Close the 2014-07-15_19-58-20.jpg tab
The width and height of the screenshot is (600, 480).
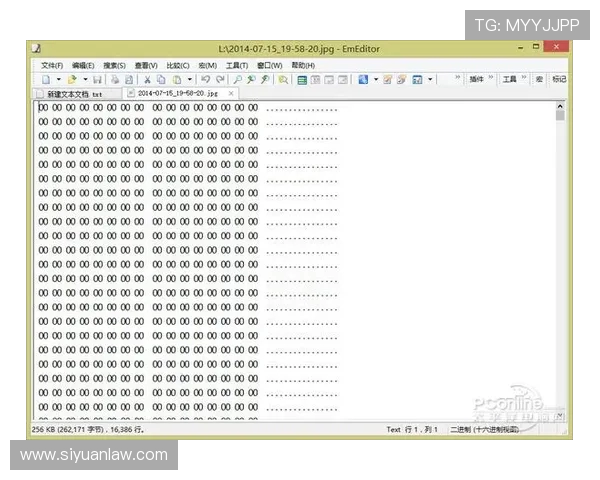231,93
